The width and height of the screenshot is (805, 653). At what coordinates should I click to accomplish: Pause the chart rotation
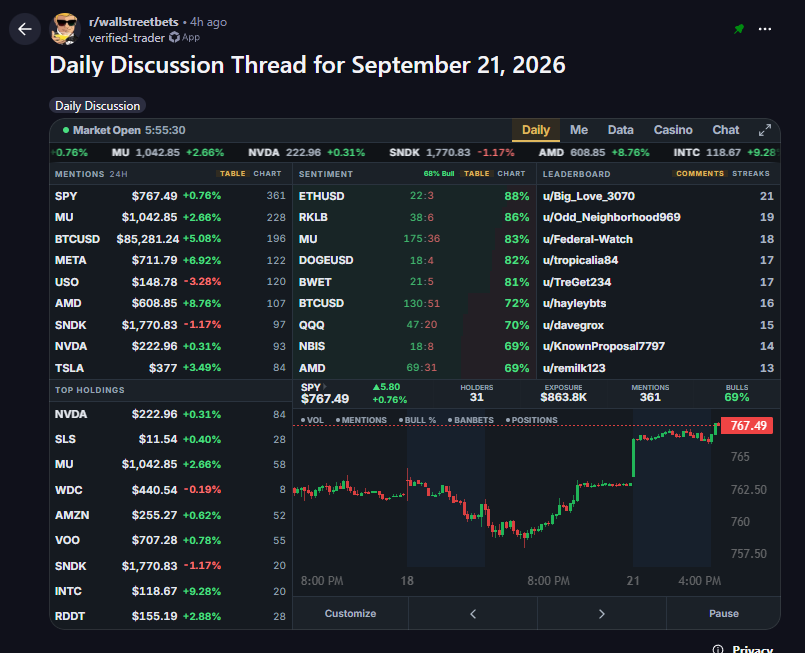point(723,614)
